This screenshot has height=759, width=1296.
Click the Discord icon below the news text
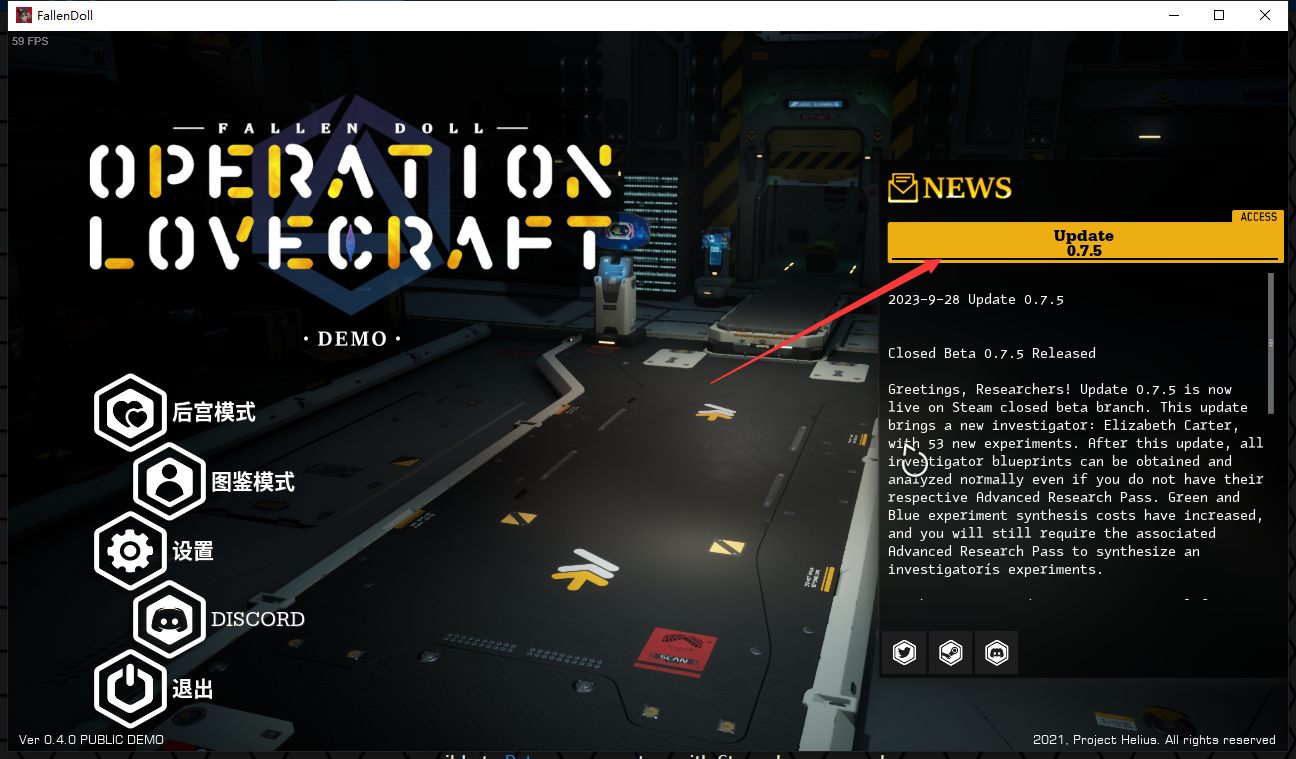(996, 653)
